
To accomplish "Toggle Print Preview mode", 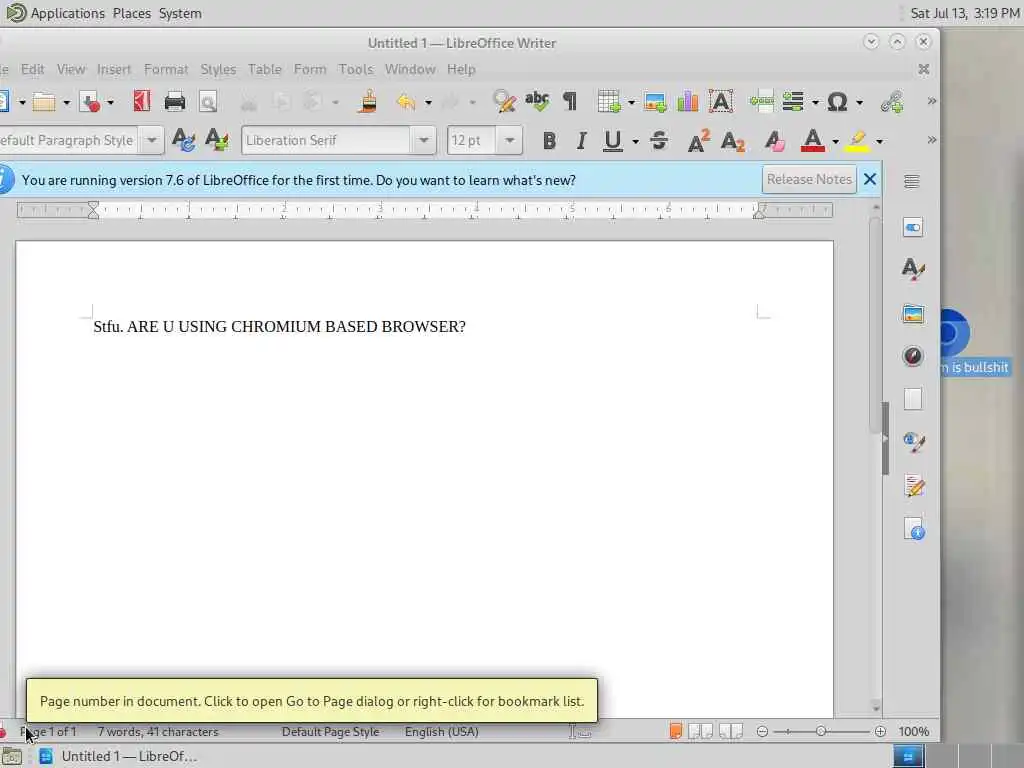I will pyautogui.click(x=208, y=102).
